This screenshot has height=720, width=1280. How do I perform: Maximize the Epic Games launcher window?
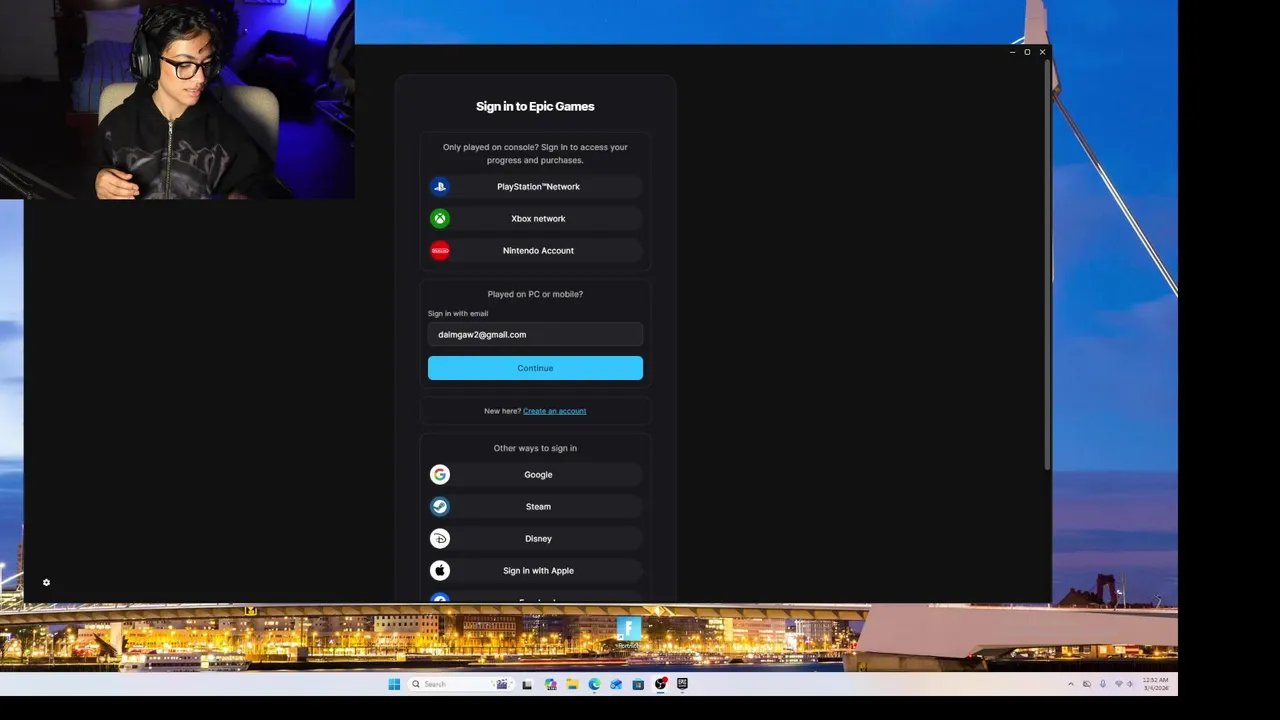(1027, 52)
